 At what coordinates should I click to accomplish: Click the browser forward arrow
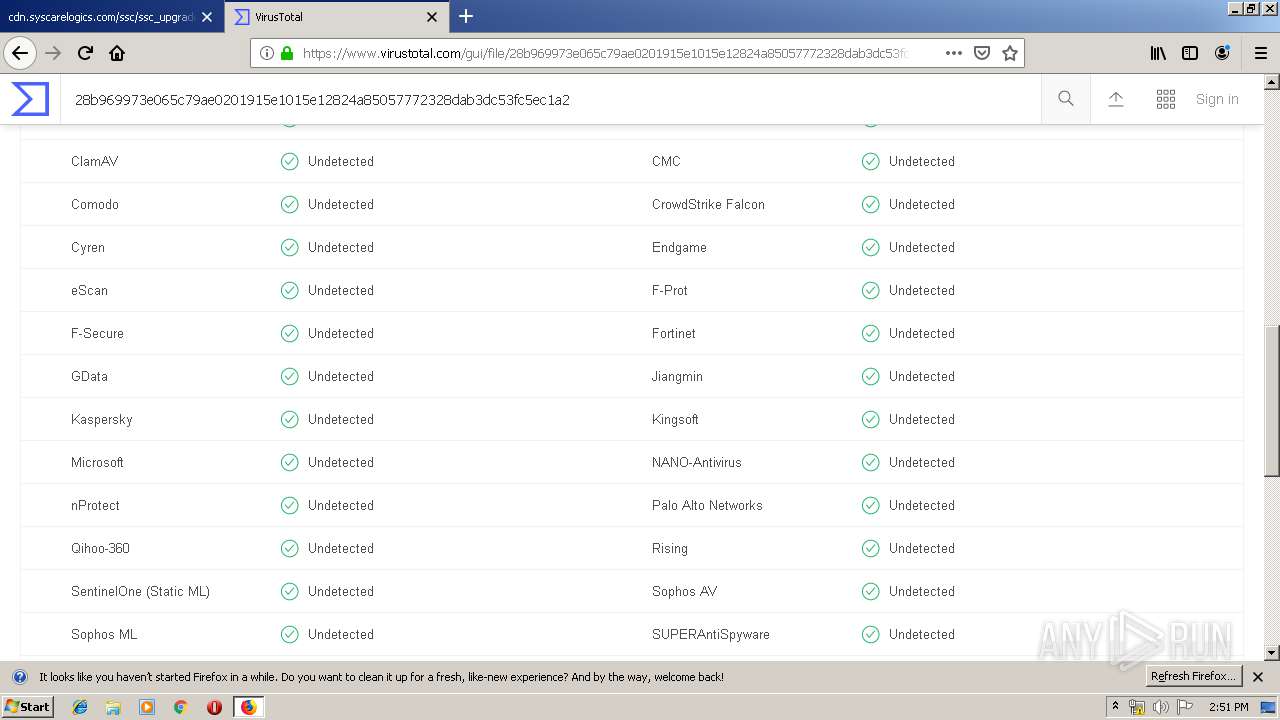[53, 53]
